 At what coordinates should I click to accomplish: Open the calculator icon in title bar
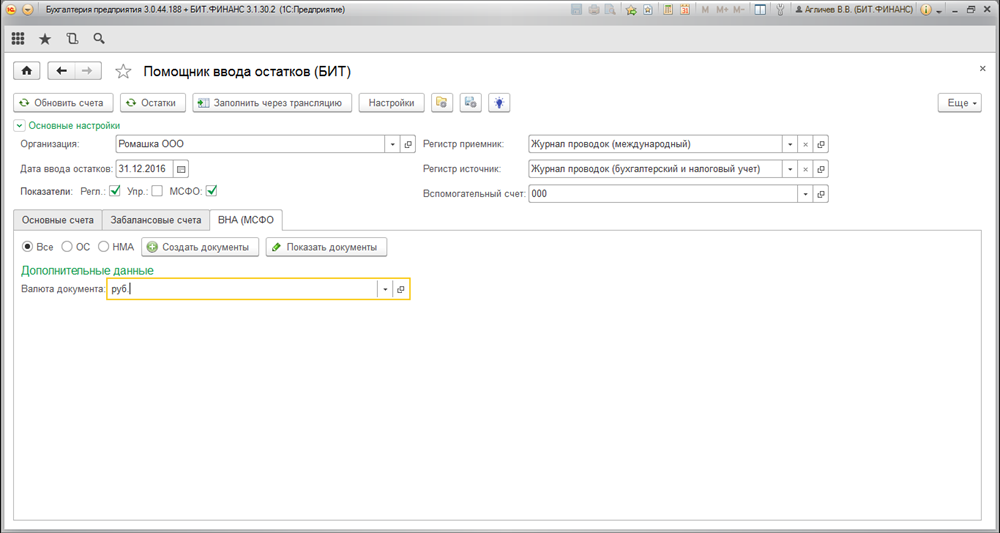pyautogui.click(x=669, y=9)
